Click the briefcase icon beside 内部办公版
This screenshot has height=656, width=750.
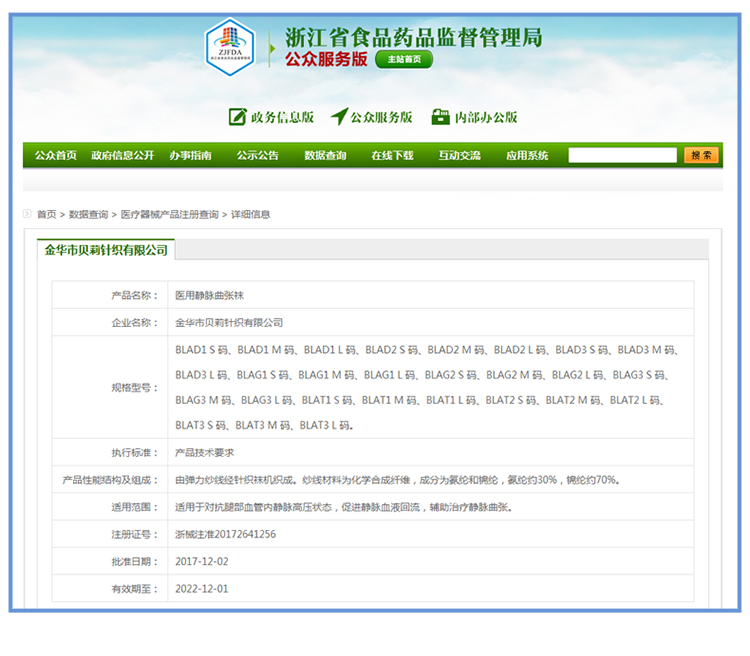441,117
